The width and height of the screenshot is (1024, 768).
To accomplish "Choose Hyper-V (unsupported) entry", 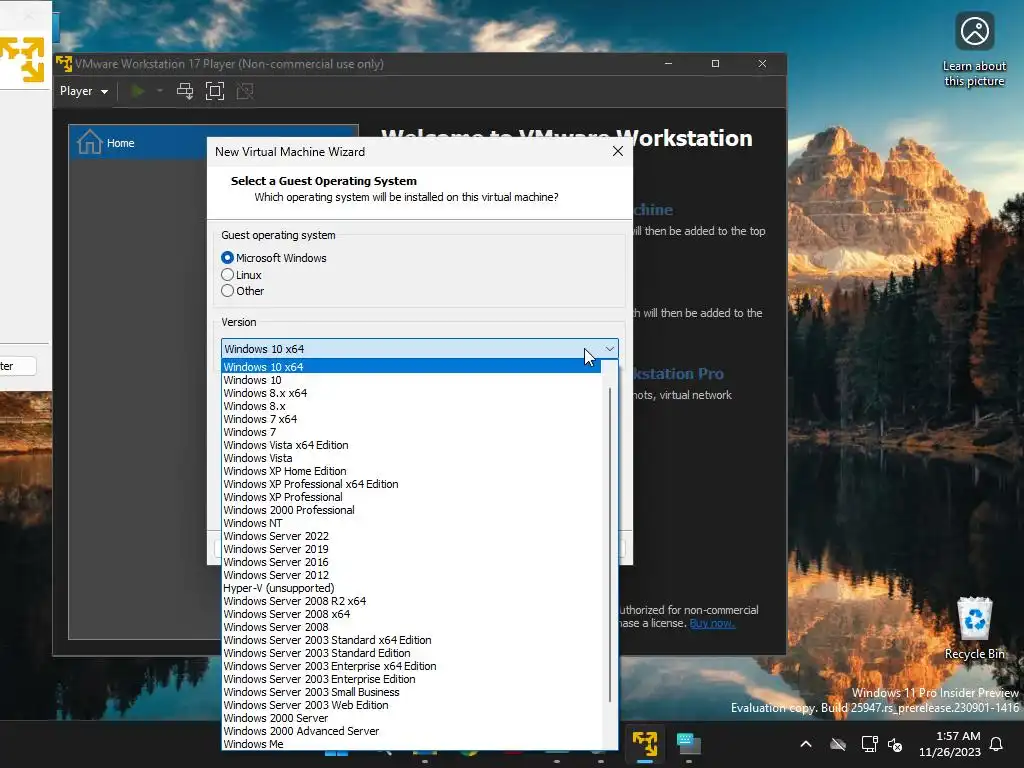I will click(411, 588).
